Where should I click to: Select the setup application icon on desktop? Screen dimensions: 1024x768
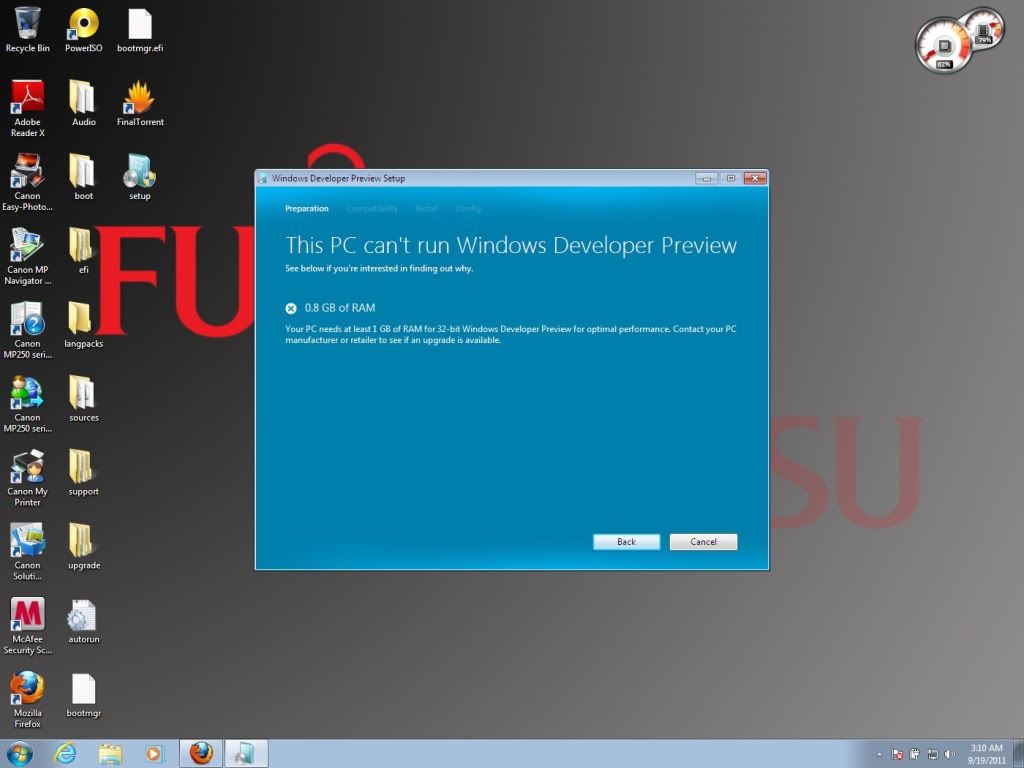tap(140, 177)
